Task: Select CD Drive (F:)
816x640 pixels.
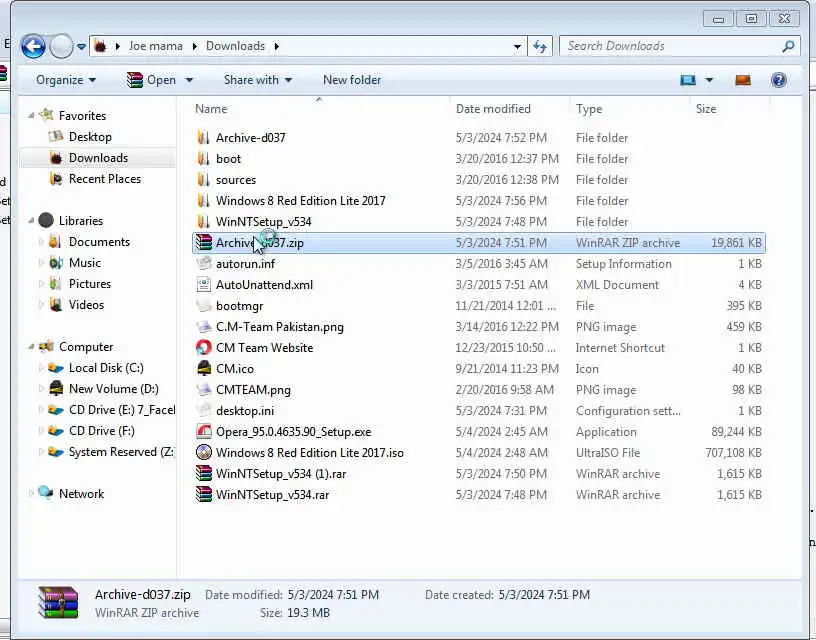Action: [x=101, y=431]
